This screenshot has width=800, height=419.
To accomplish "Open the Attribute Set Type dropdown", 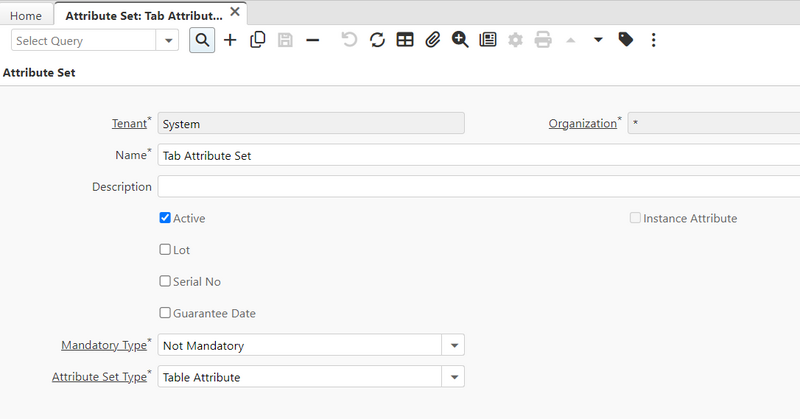I will (453, 378).
